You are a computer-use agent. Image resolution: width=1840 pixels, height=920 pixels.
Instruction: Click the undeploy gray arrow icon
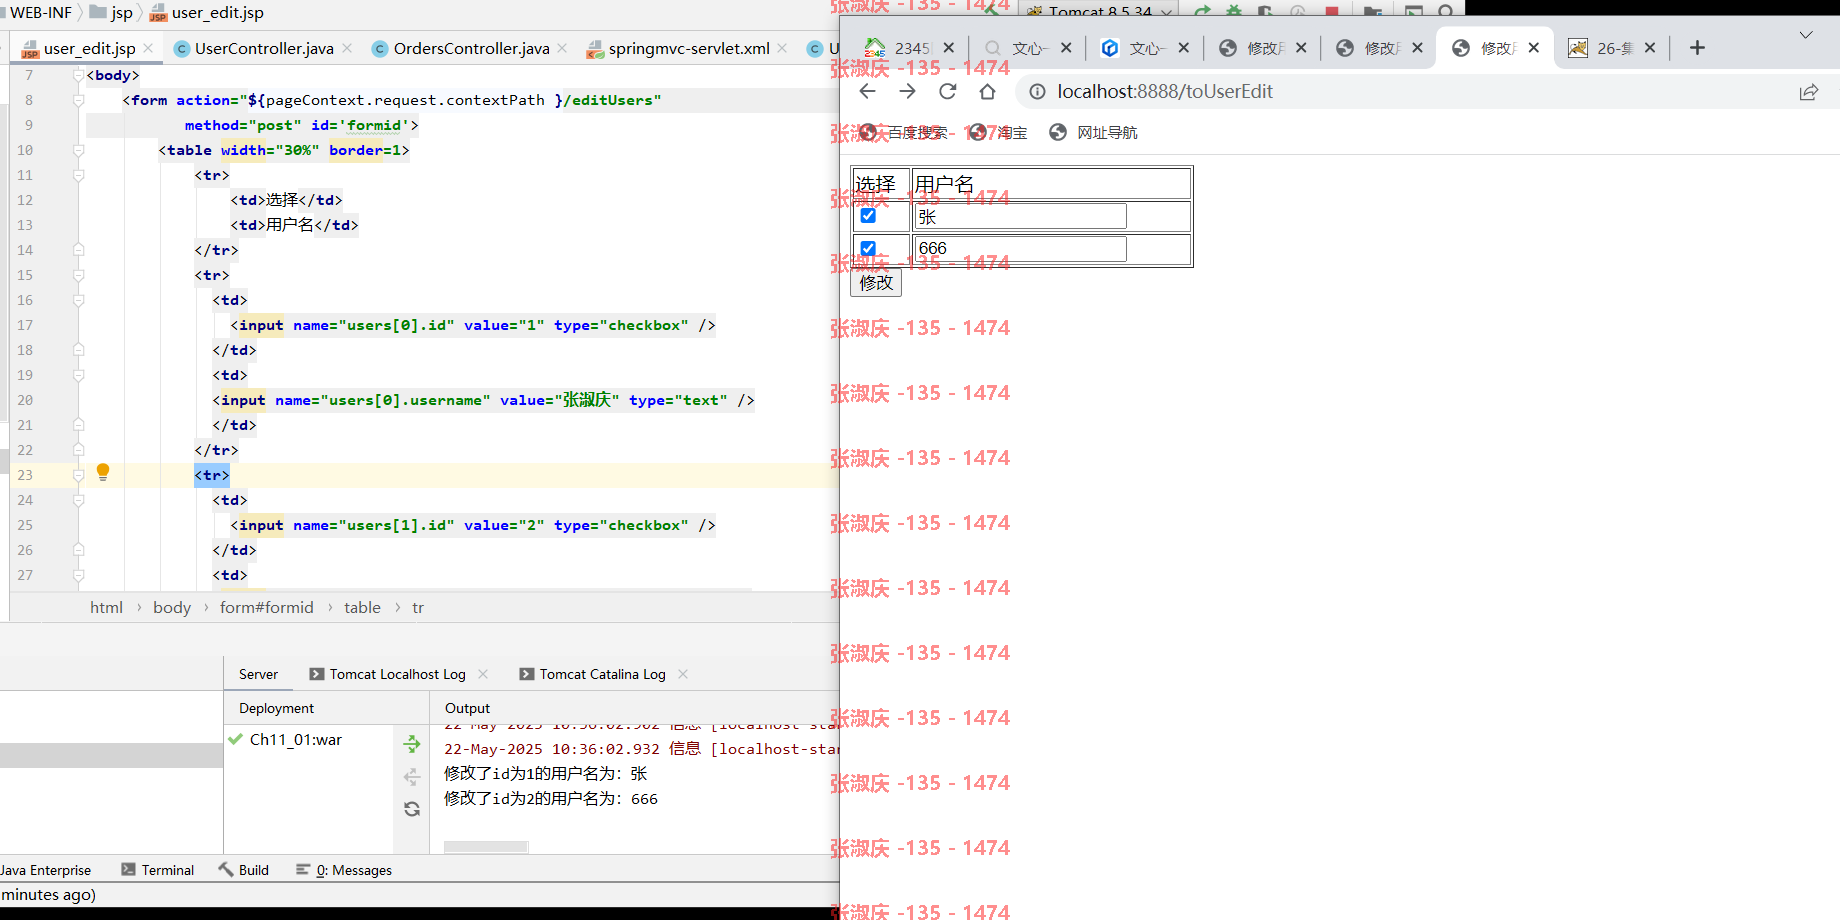pos(412,777)
